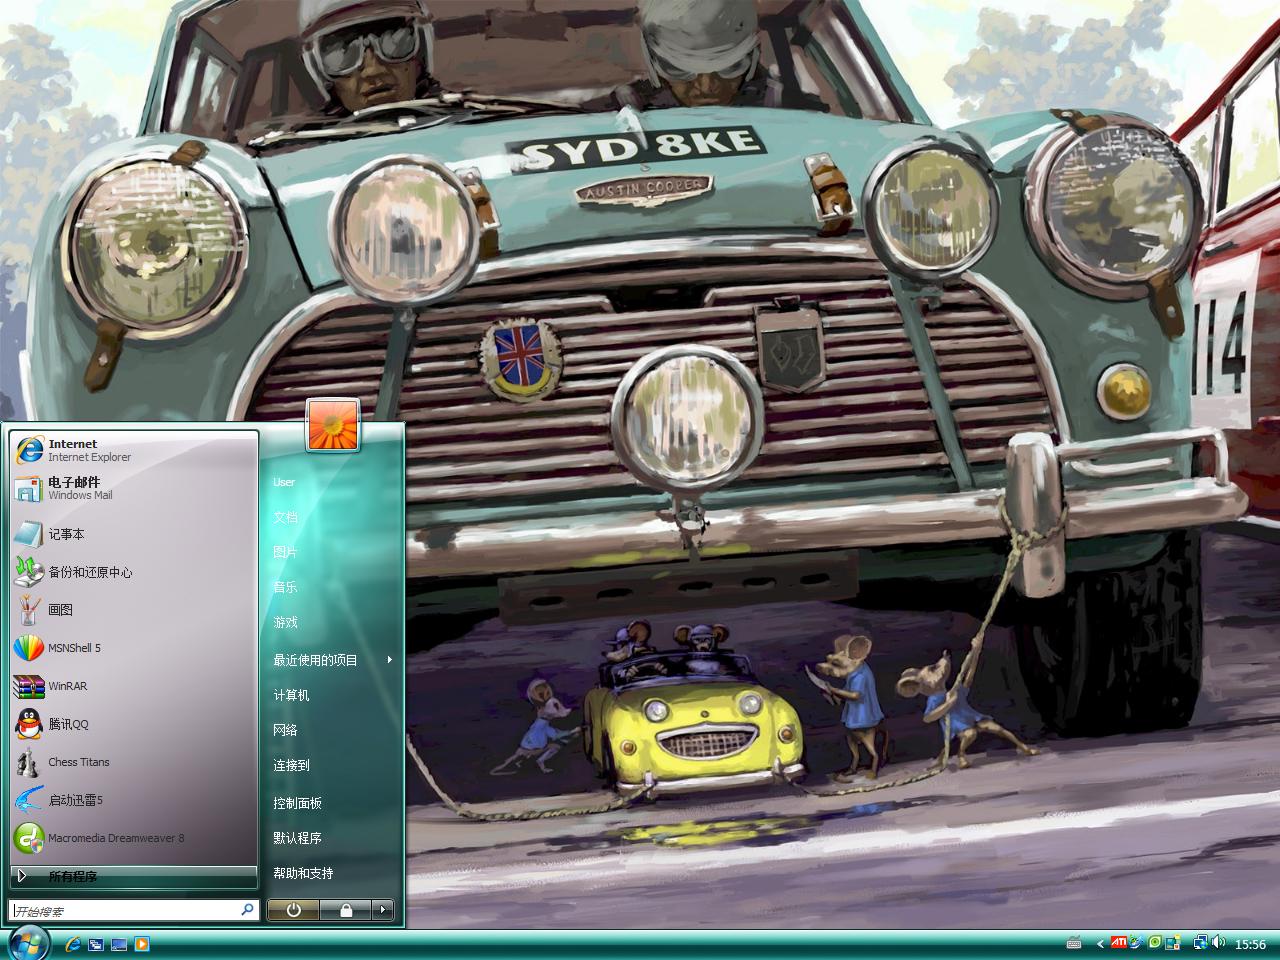Click the power sleep button
The image size is (1280, 960).
coord(293,910)
